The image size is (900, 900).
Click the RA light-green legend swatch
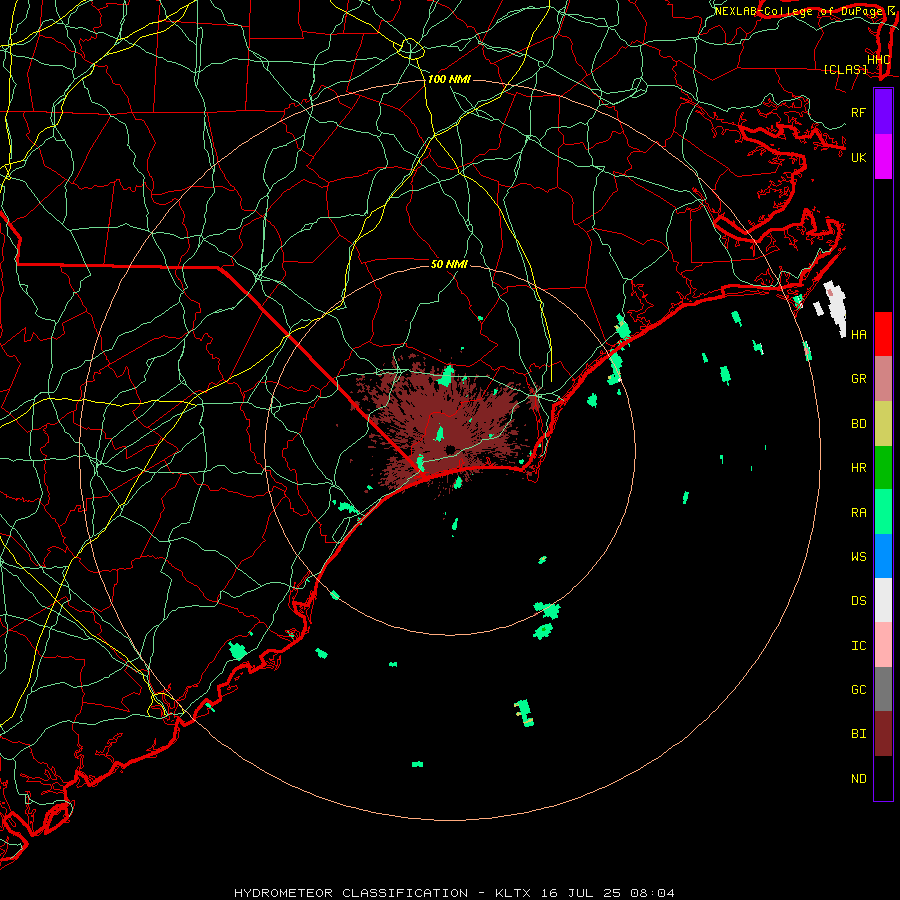coord(883,512)
